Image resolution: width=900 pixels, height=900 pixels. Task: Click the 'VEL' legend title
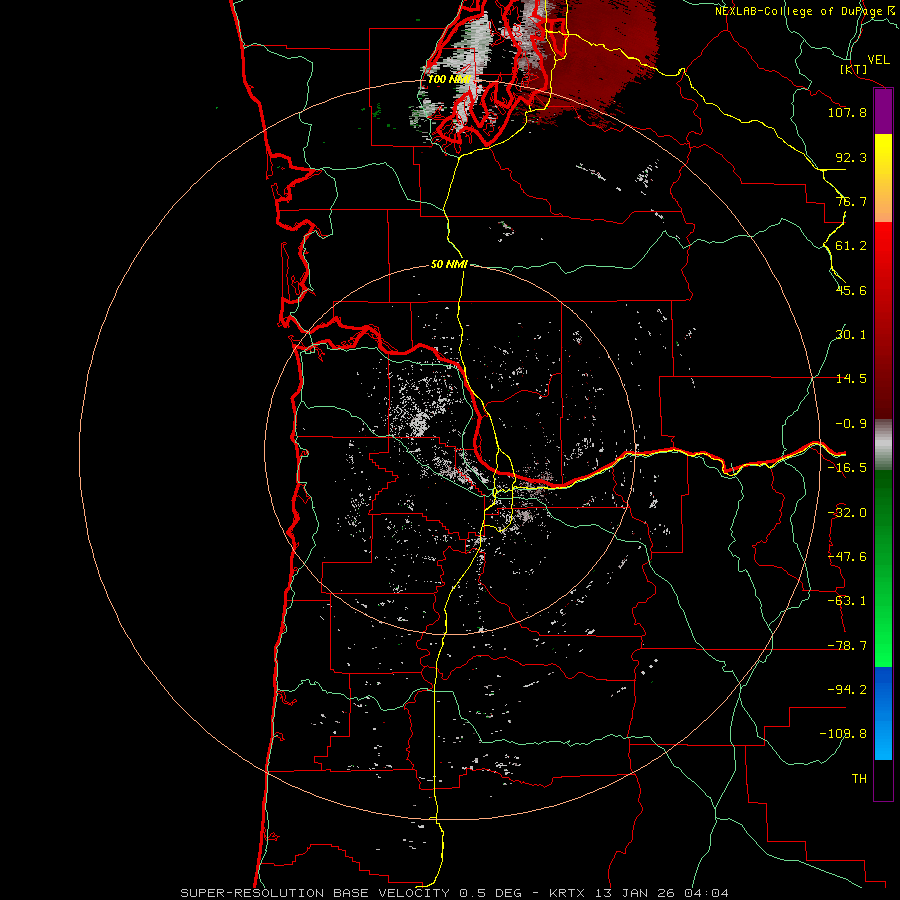point(878,60)
